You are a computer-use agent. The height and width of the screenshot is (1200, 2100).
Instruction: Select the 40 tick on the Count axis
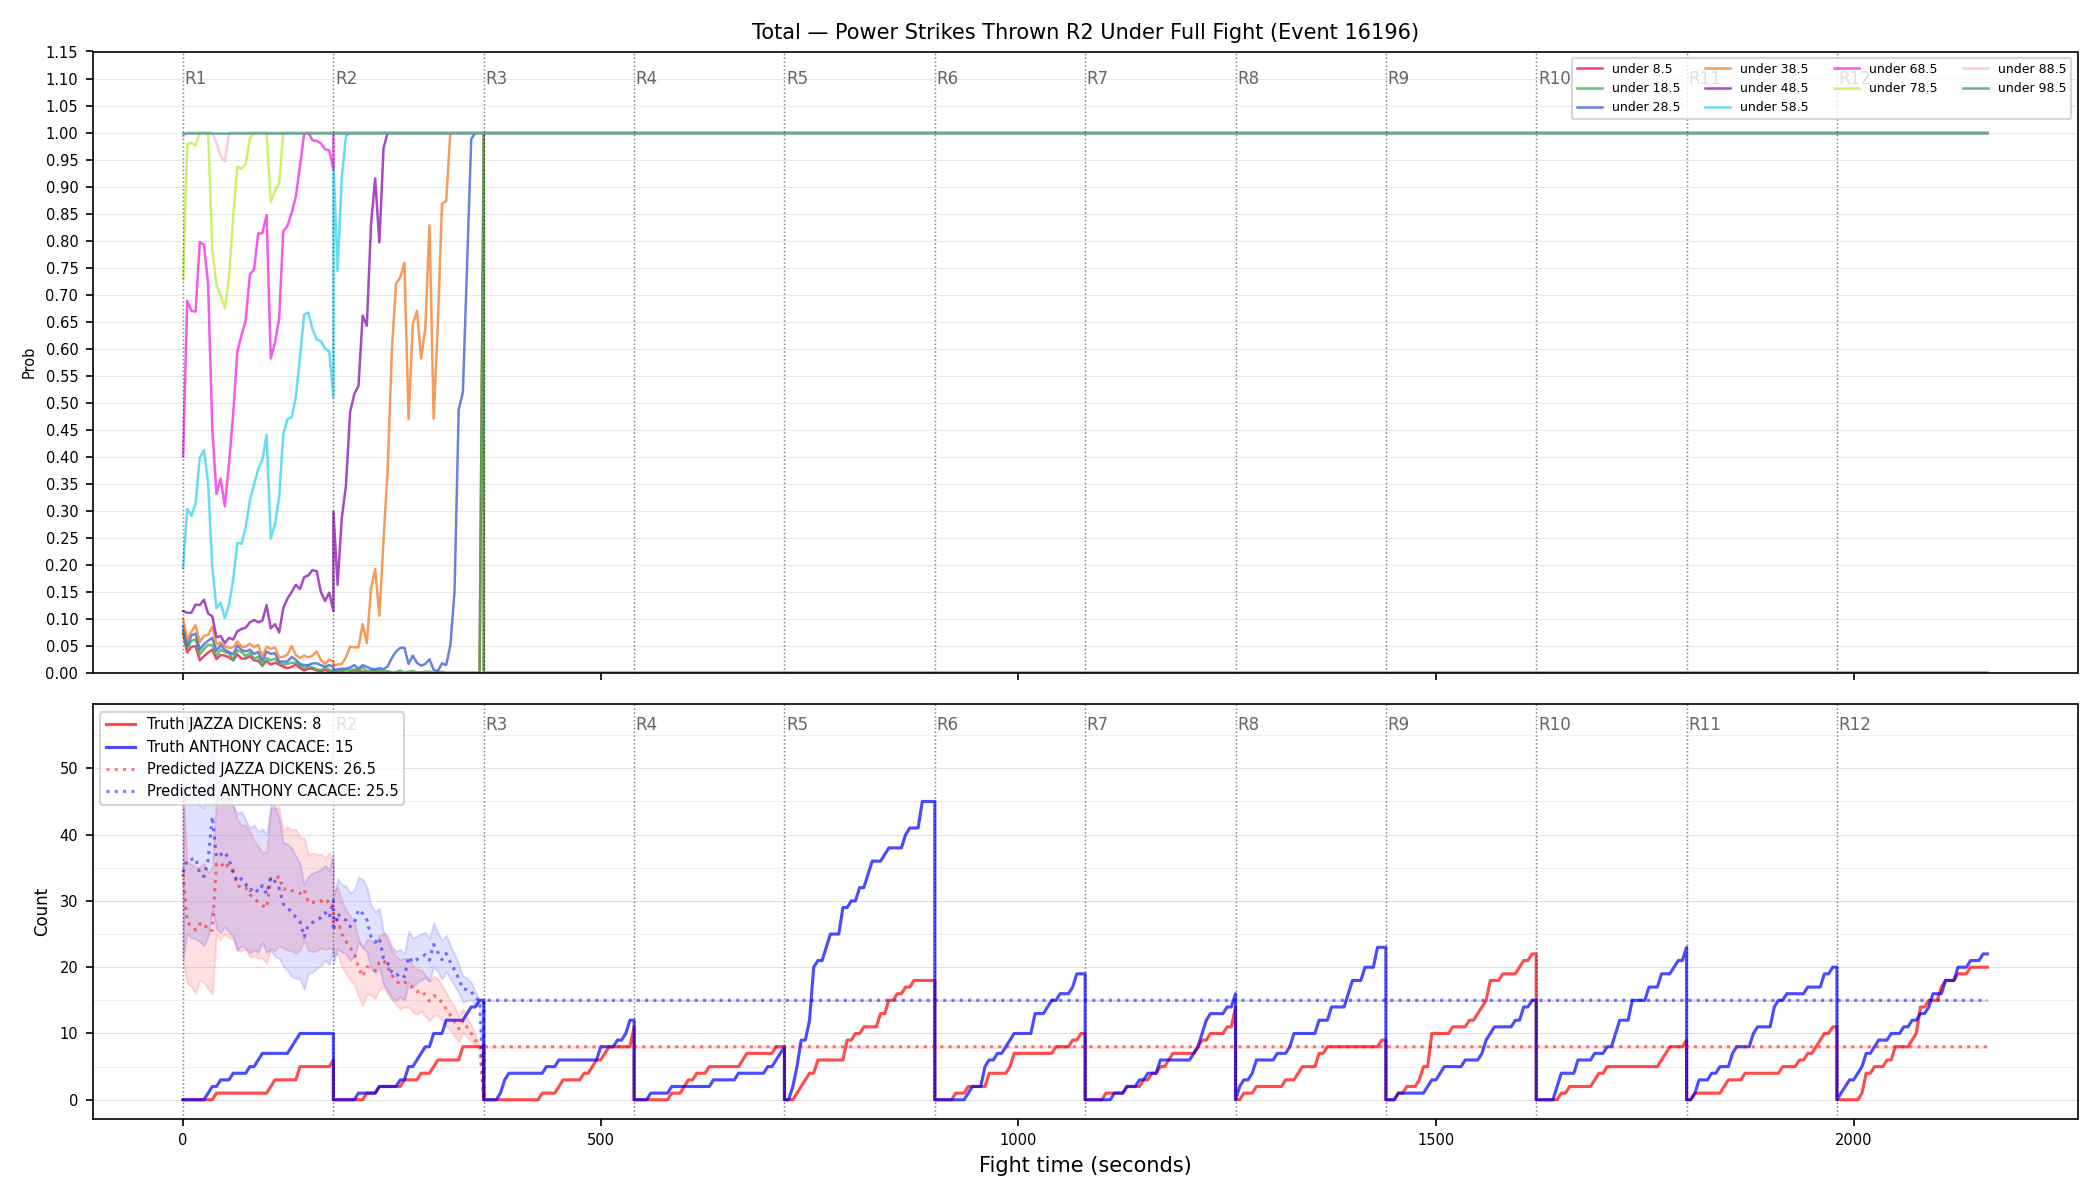coord(69,835)
